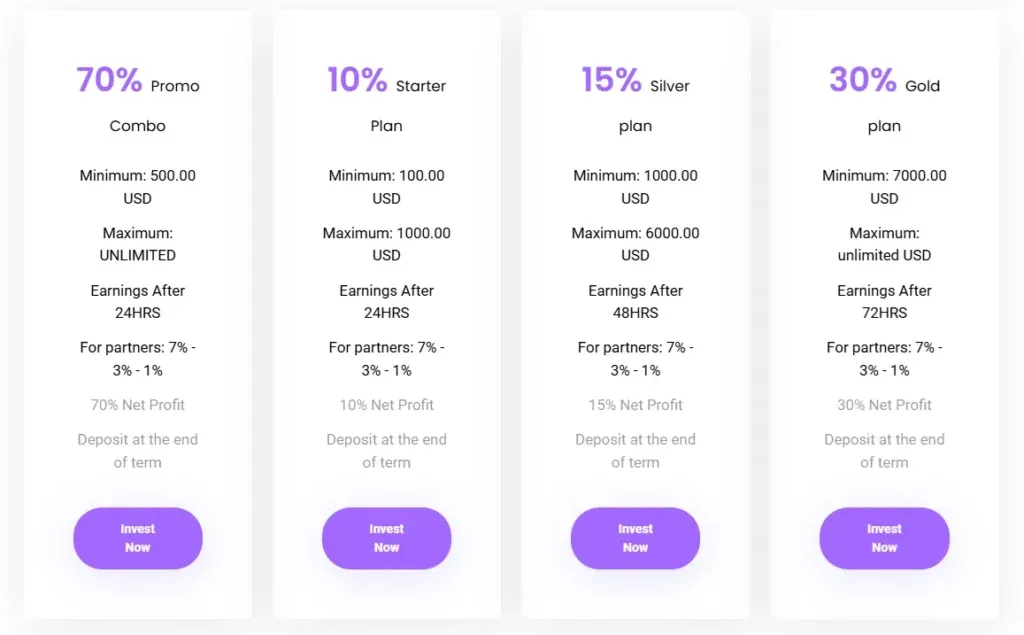This screenshot has width=1024, height=635.
Task: Click the 70% heading of the Promo card
Action: click(x=109, y=80)
